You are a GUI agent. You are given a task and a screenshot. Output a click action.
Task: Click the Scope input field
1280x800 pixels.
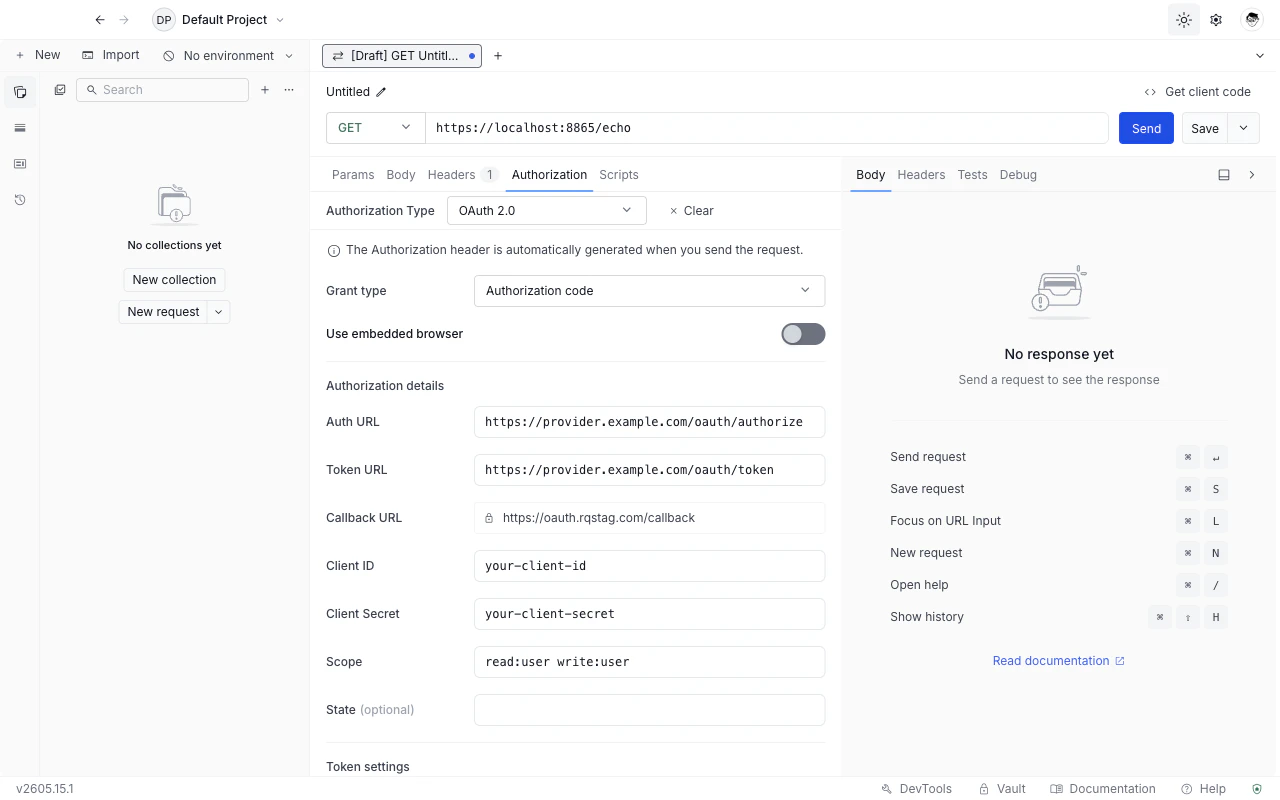tap(649, 662)
